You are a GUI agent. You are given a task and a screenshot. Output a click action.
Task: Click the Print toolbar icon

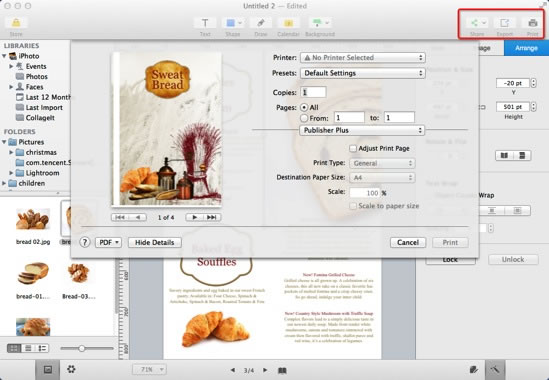533,23
